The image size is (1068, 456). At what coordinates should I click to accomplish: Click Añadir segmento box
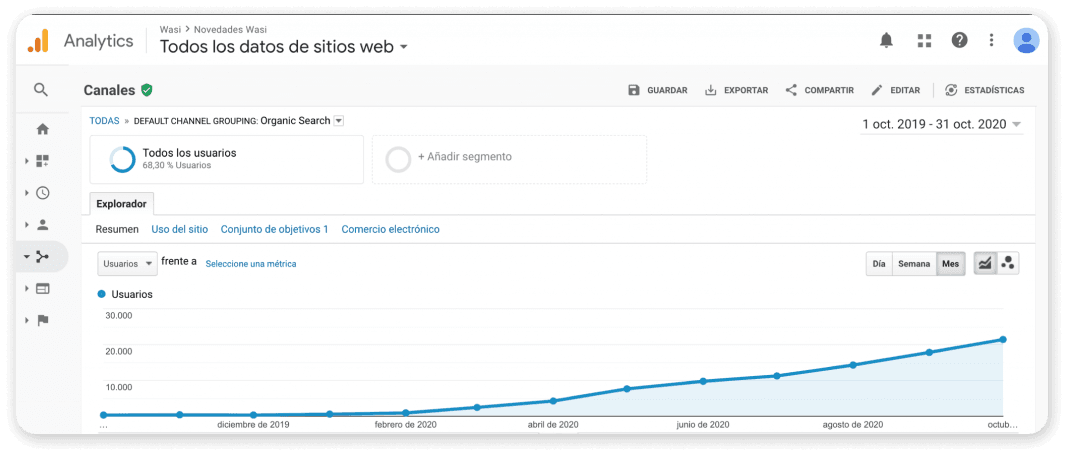509,159
